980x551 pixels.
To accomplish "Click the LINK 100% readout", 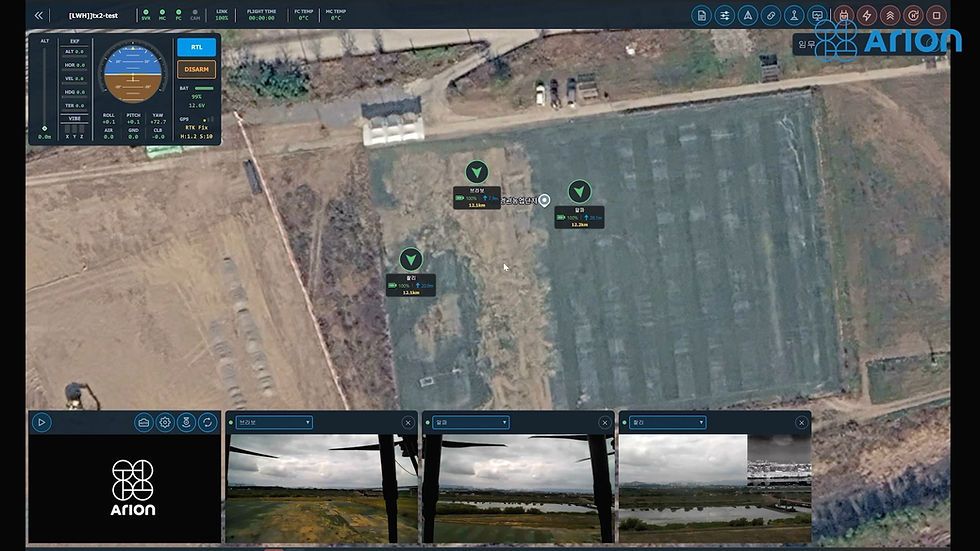I will click(x=222, y=15).
